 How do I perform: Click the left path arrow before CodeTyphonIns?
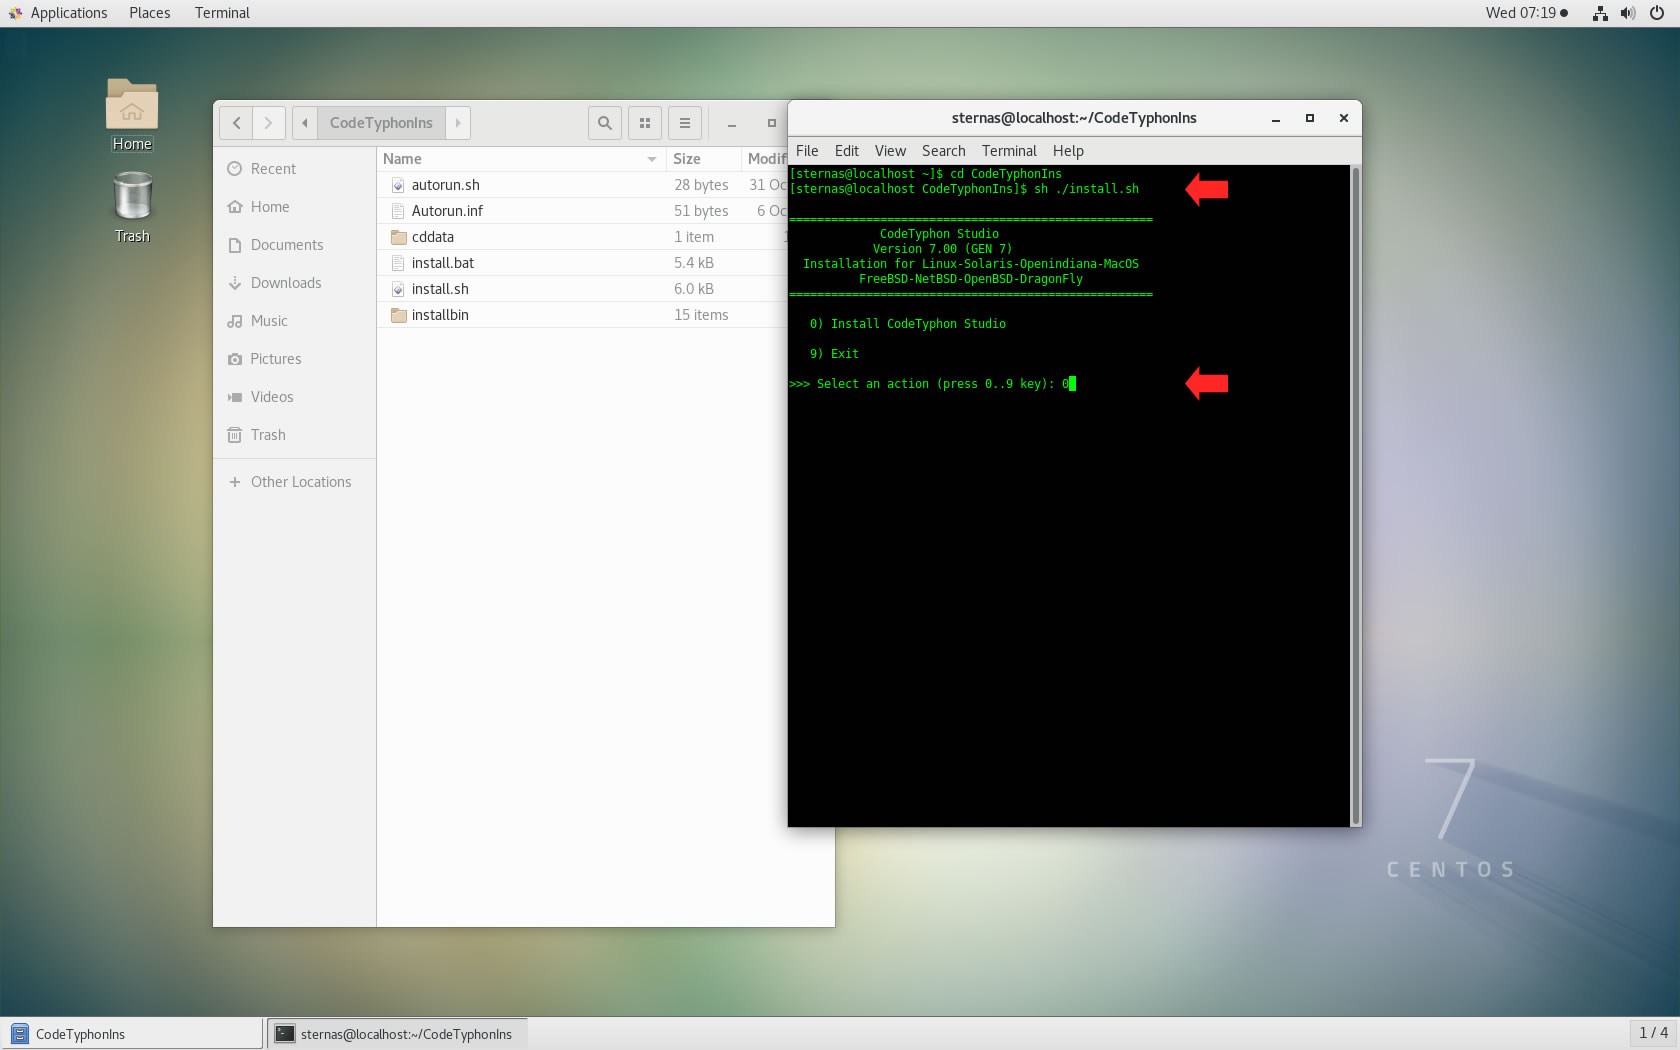pyautogui.click(x=305, y=123)
